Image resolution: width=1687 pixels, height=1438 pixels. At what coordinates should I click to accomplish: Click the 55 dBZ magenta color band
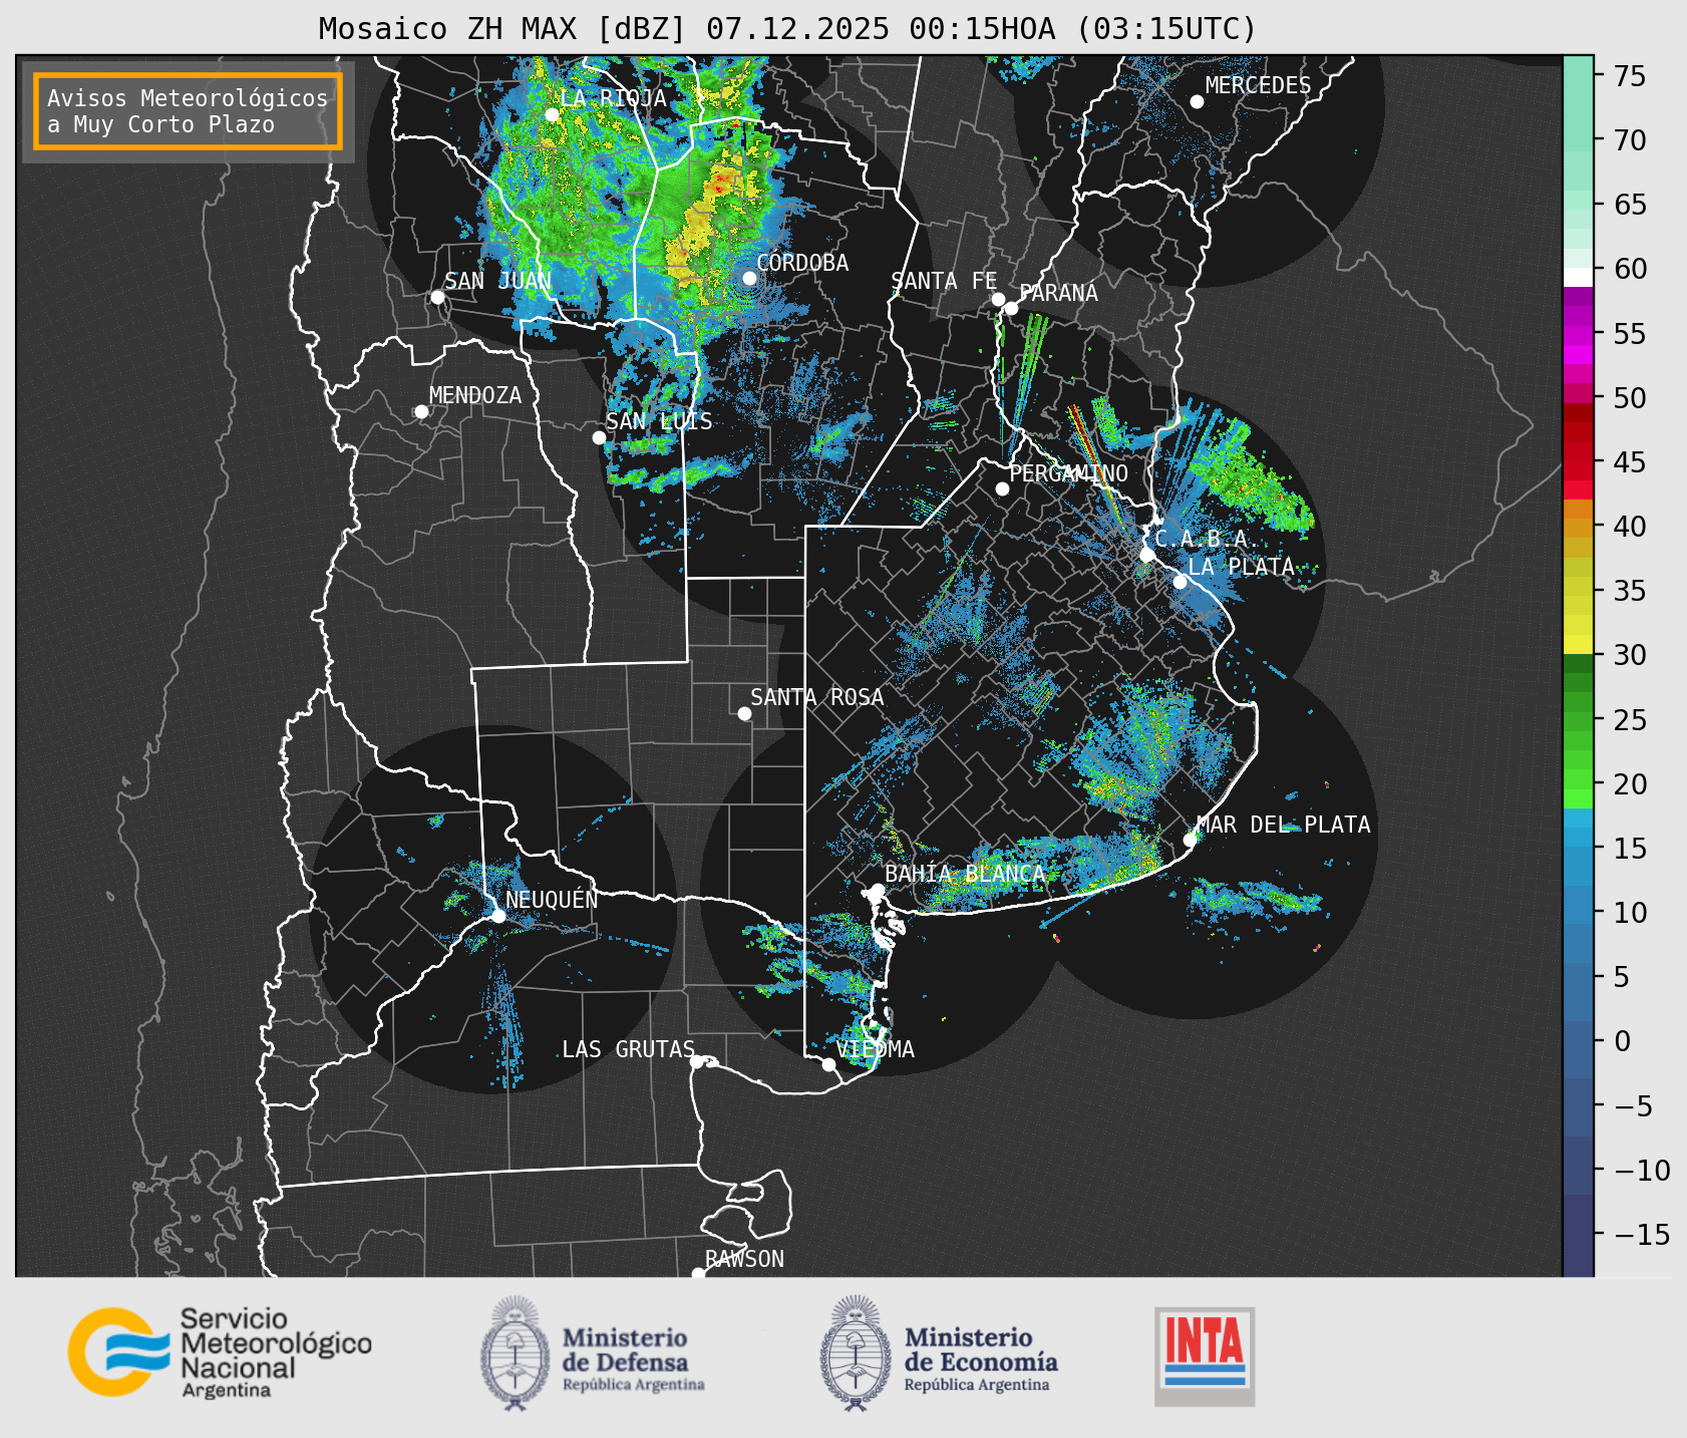click(x=1578, y=334)
